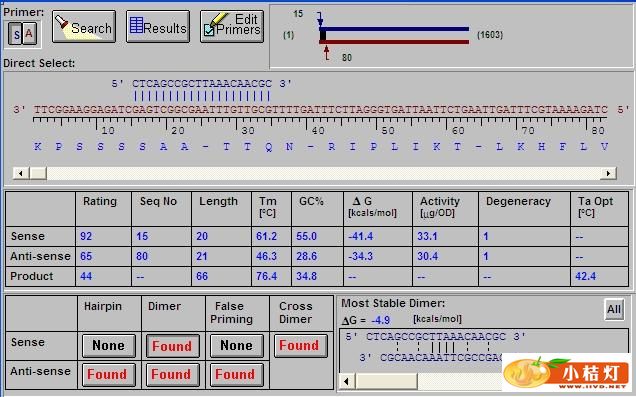This screenshot has width=636, height=397.
Task: Click the Sense Rating value 92
Action: (86, 236)
